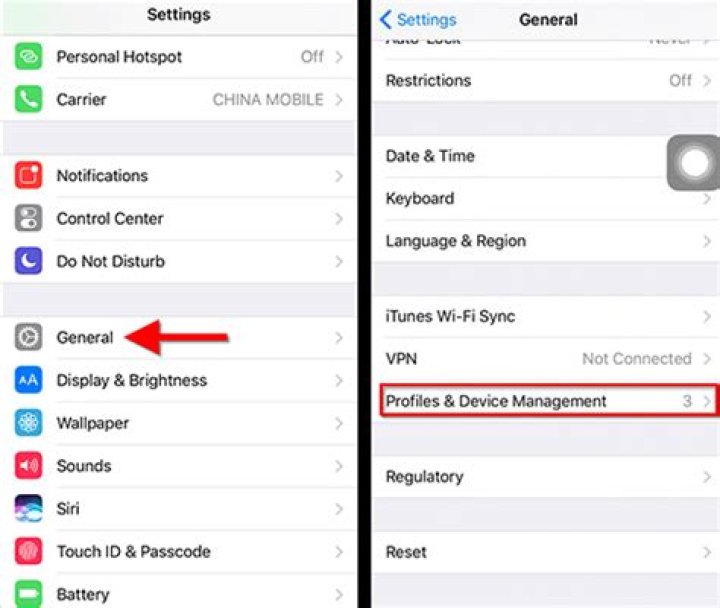Go back using the Settings back link
Screen dimensions: 720x608
(418, 20)
